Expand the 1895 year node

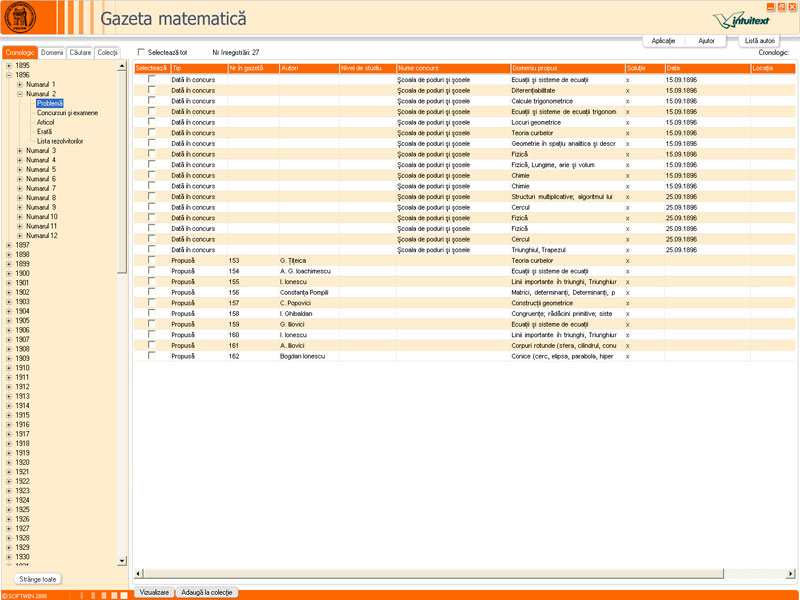9,66
